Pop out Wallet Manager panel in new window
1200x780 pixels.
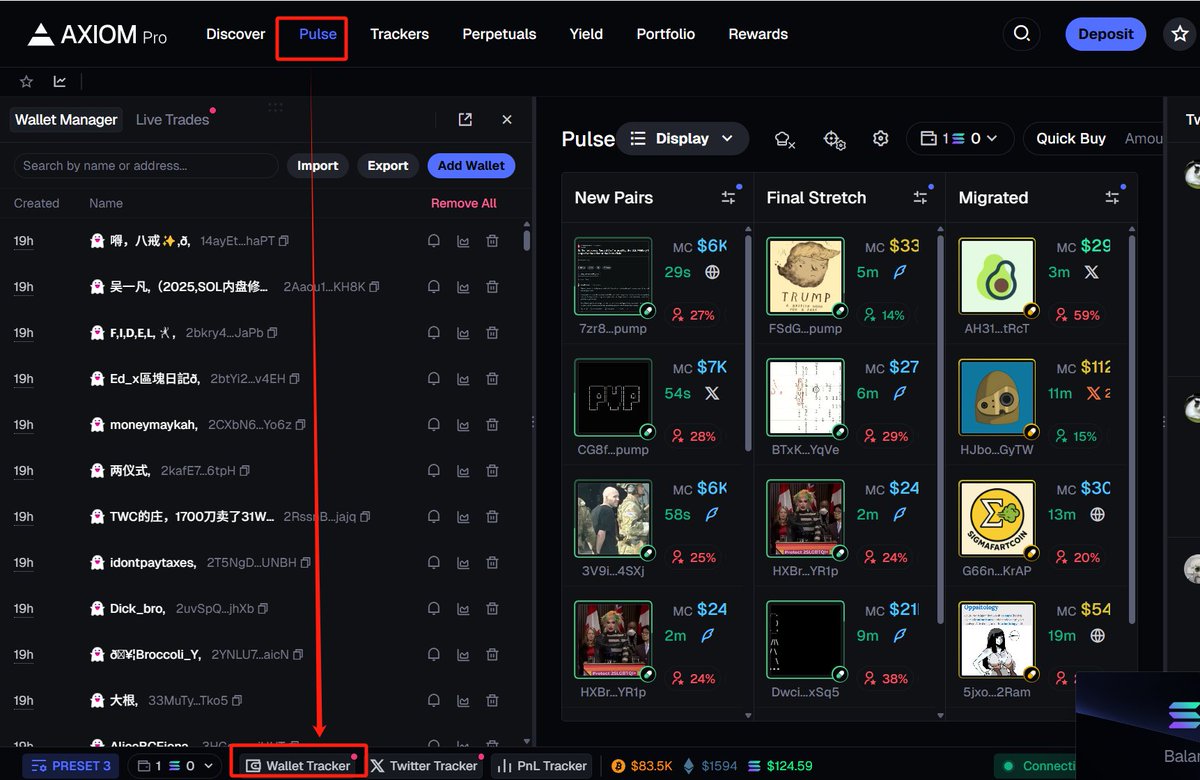click(x=465, y=120)
